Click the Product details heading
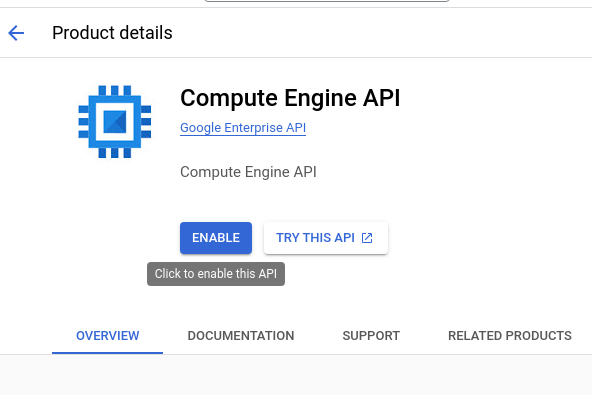This screenshot has width=592, height=395. click(x=112, y=33)
